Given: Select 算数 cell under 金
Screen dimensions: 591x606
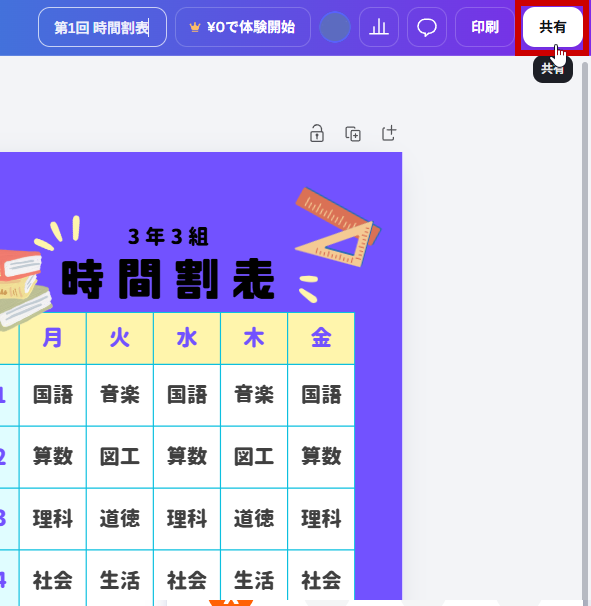Looking at the screenshot, I should click(321, 457).
